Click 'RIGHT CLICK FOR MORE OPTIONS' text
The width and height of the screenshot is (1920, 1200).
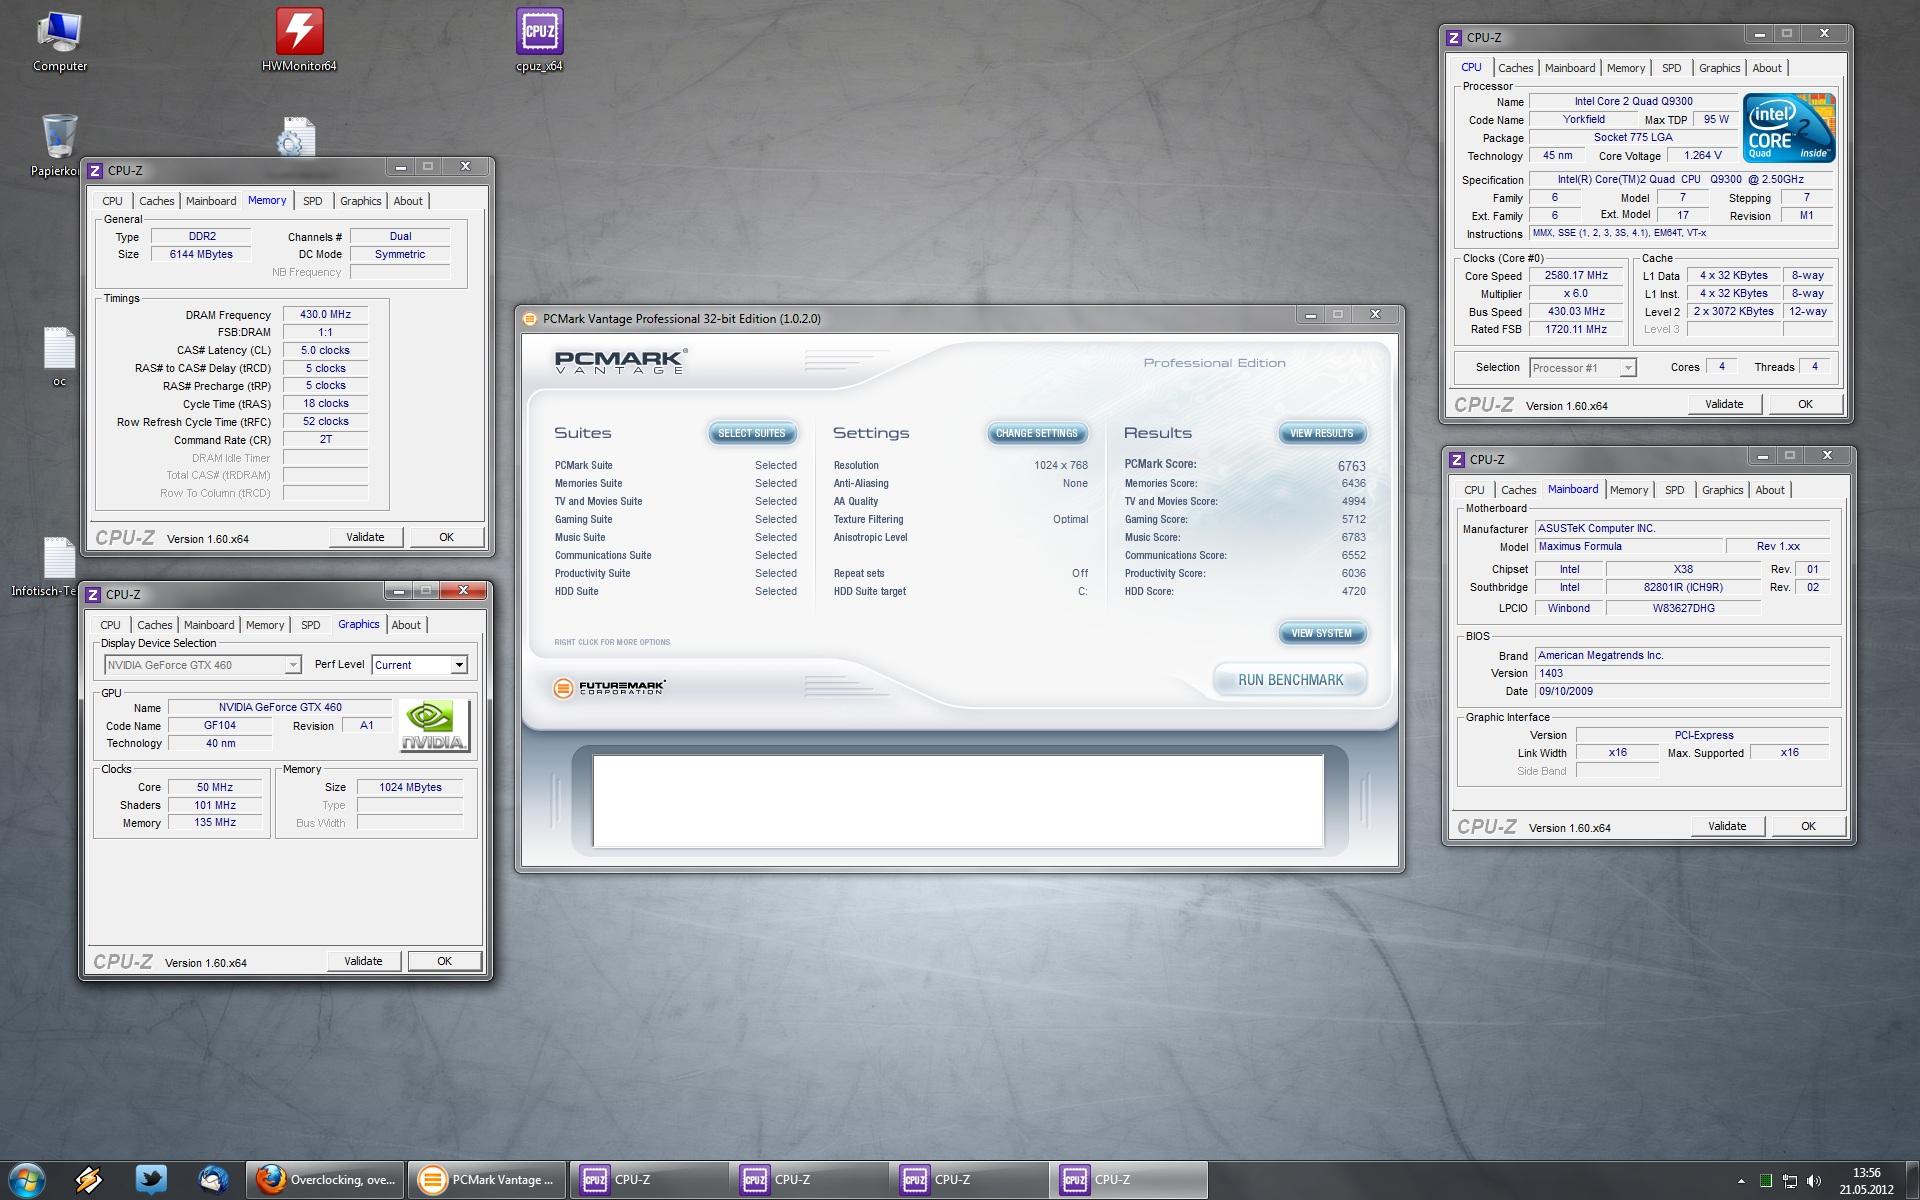coord(612,642)
